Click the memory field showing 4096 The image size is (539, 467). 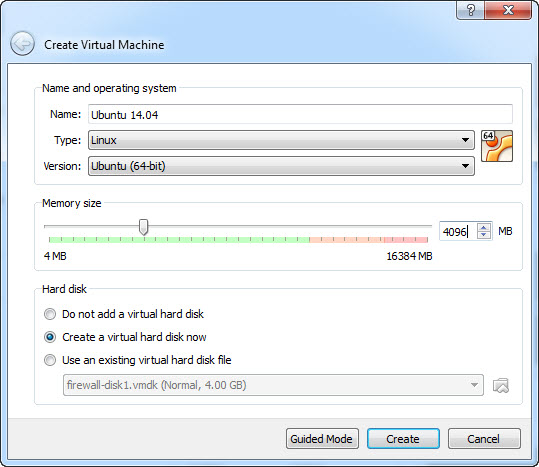pyautogui.click(x=458, y=231)
